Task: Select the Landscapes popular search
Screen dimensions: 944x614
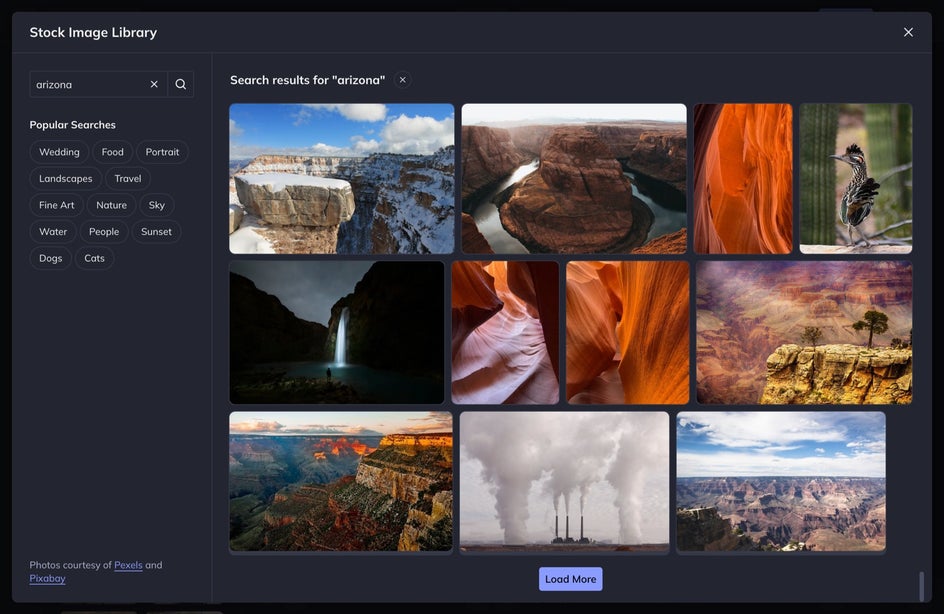Action: [x=66, y=178]
